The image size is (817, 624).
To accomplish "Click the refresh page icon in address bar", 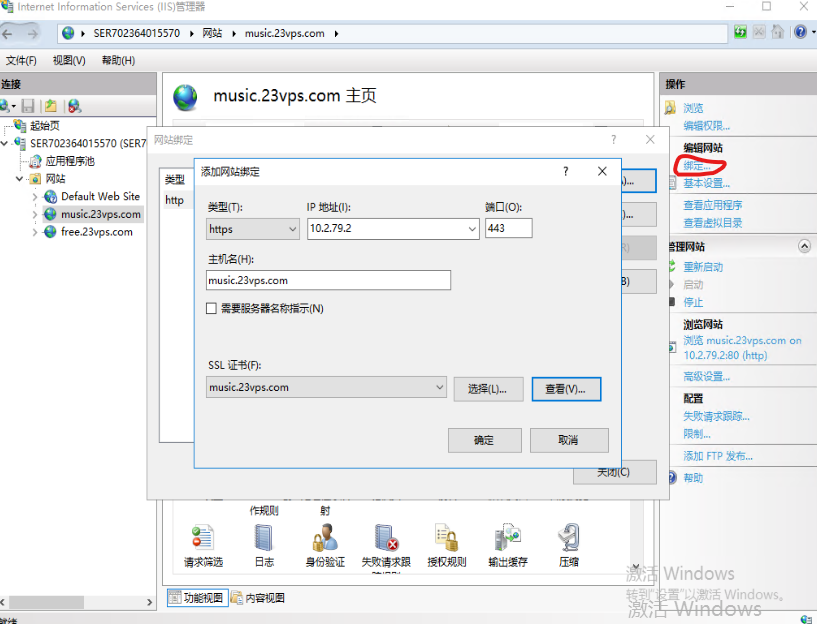I will pos(740,32).
